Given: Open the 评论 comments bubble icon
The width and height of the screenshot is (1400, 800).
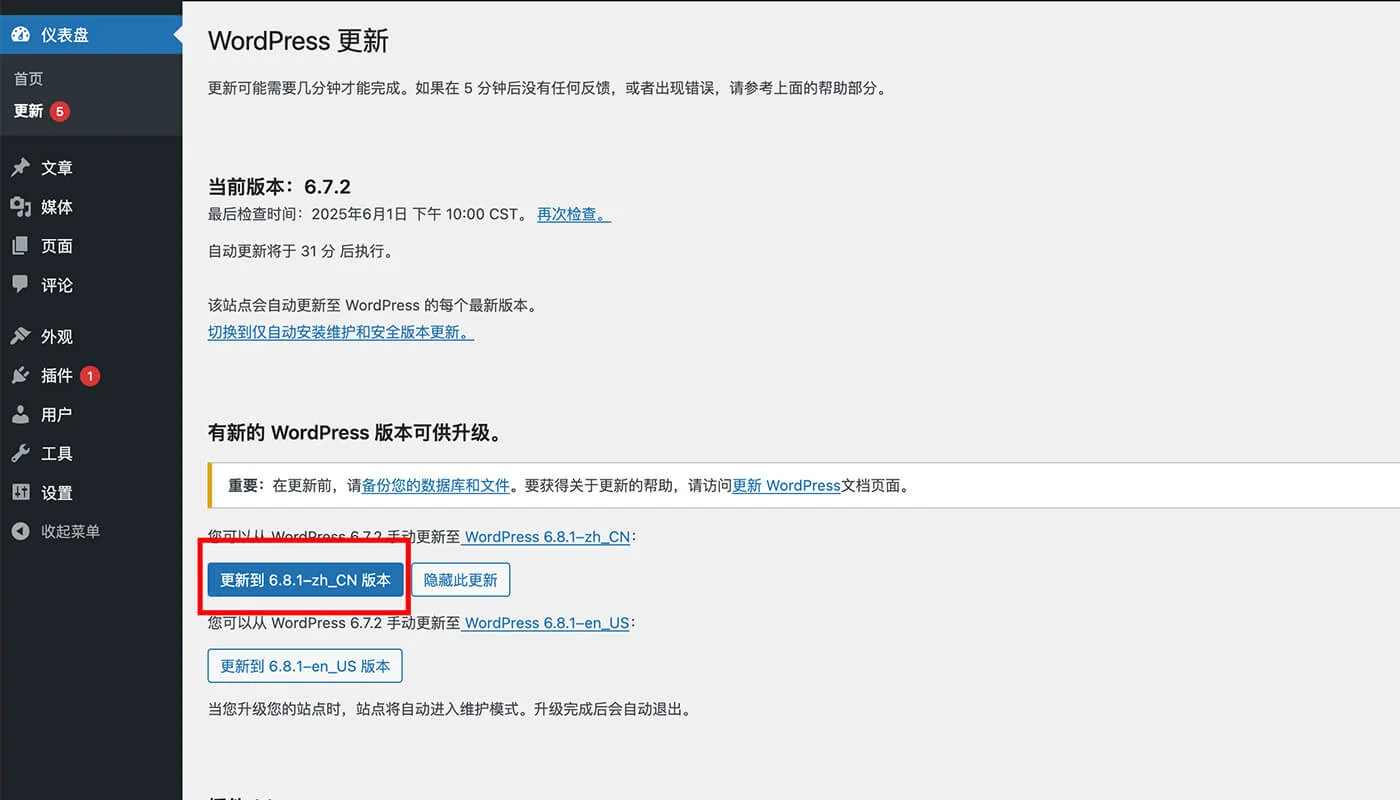Looking at the screenshot, I should coord(22,285).
